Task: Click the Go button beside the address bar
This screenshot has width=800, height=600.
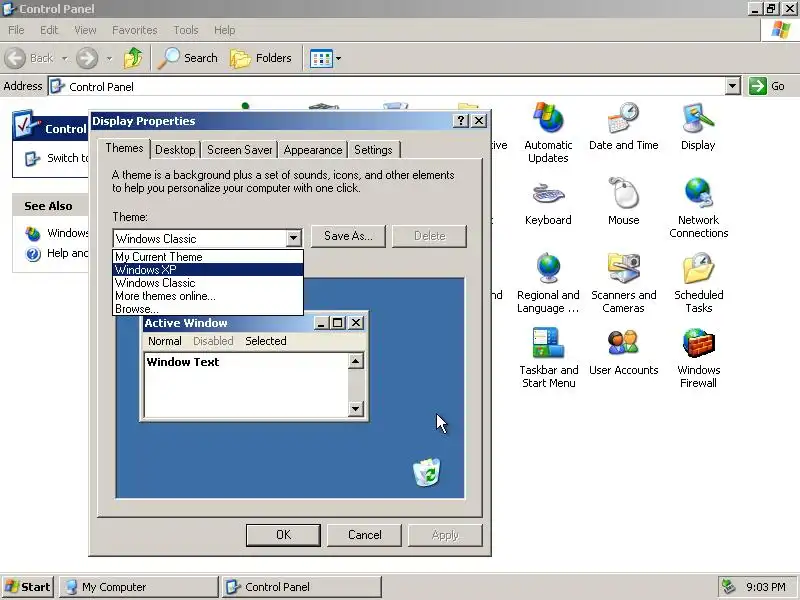Action: coord(767,86)
